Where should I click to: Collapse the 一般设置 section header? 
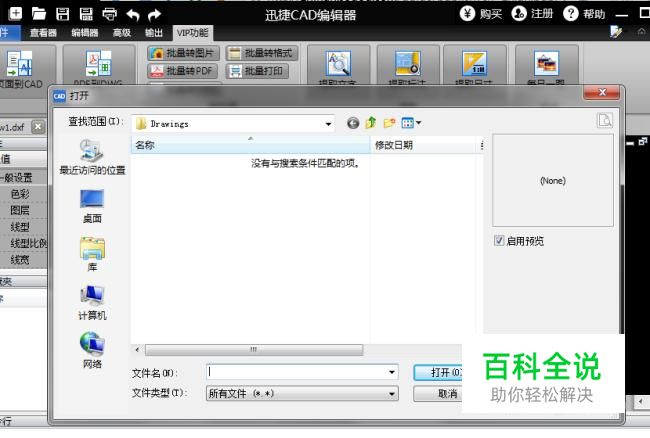coord(24,177)
